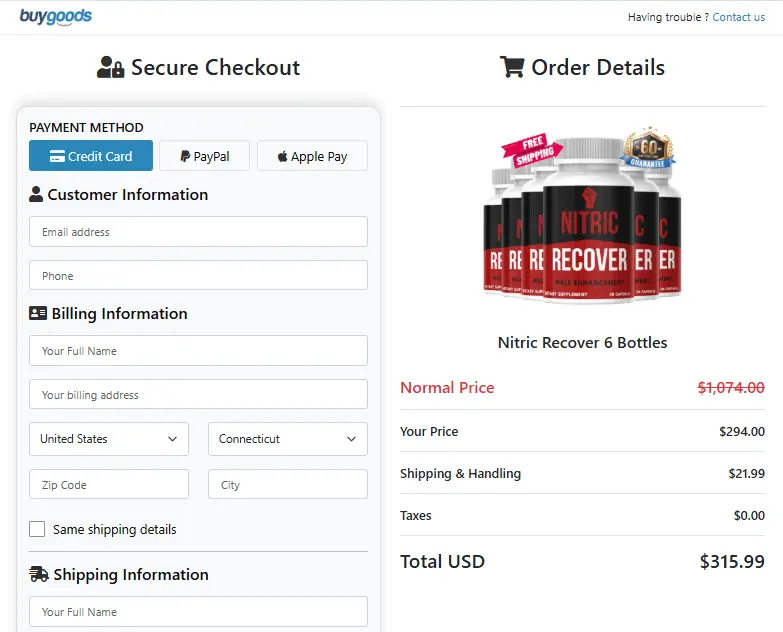Switch to the PayPal payment method
Viewport: 783px width, 632px height.
(204, 156)
